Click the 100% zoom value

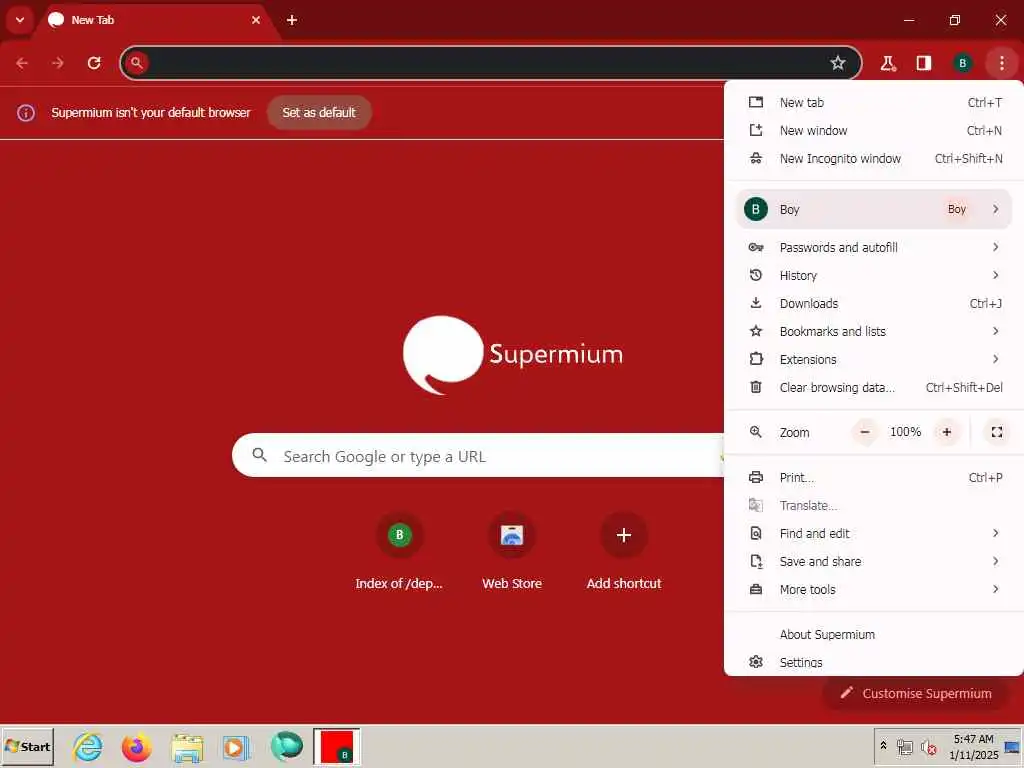(x=905, y=432)
